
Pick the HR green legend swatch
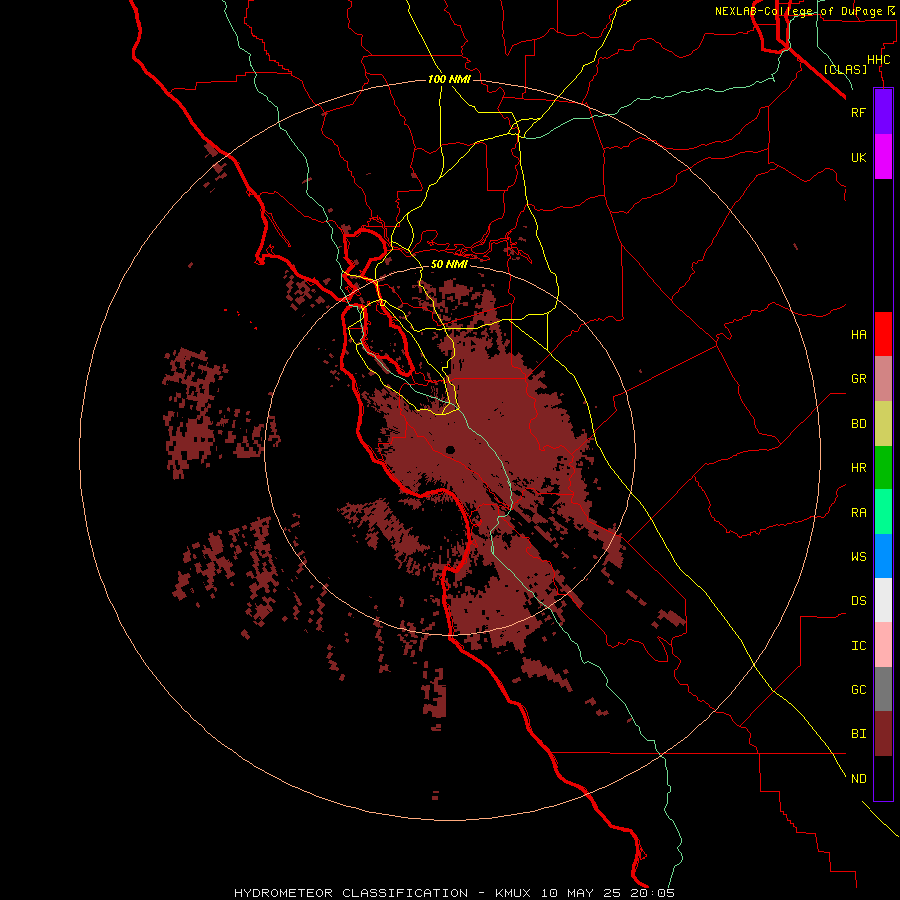[883, 468]
